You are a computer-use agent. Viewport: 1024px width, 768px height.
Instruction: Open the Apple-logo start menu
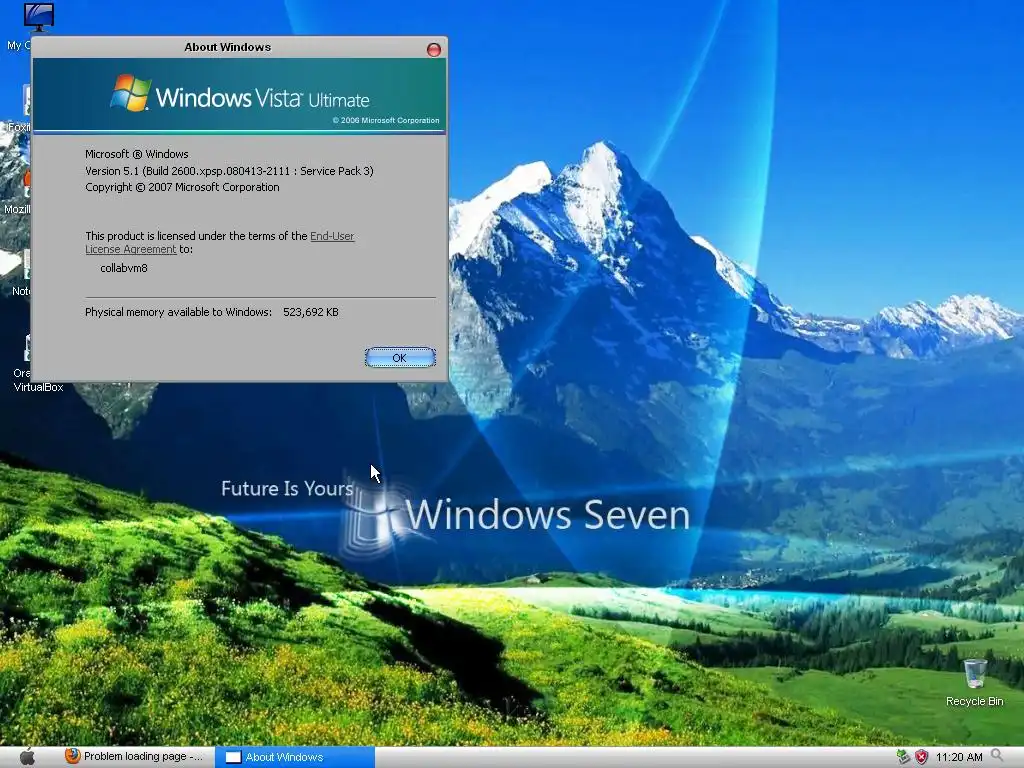pyautogui.click(x=27, y=757)
